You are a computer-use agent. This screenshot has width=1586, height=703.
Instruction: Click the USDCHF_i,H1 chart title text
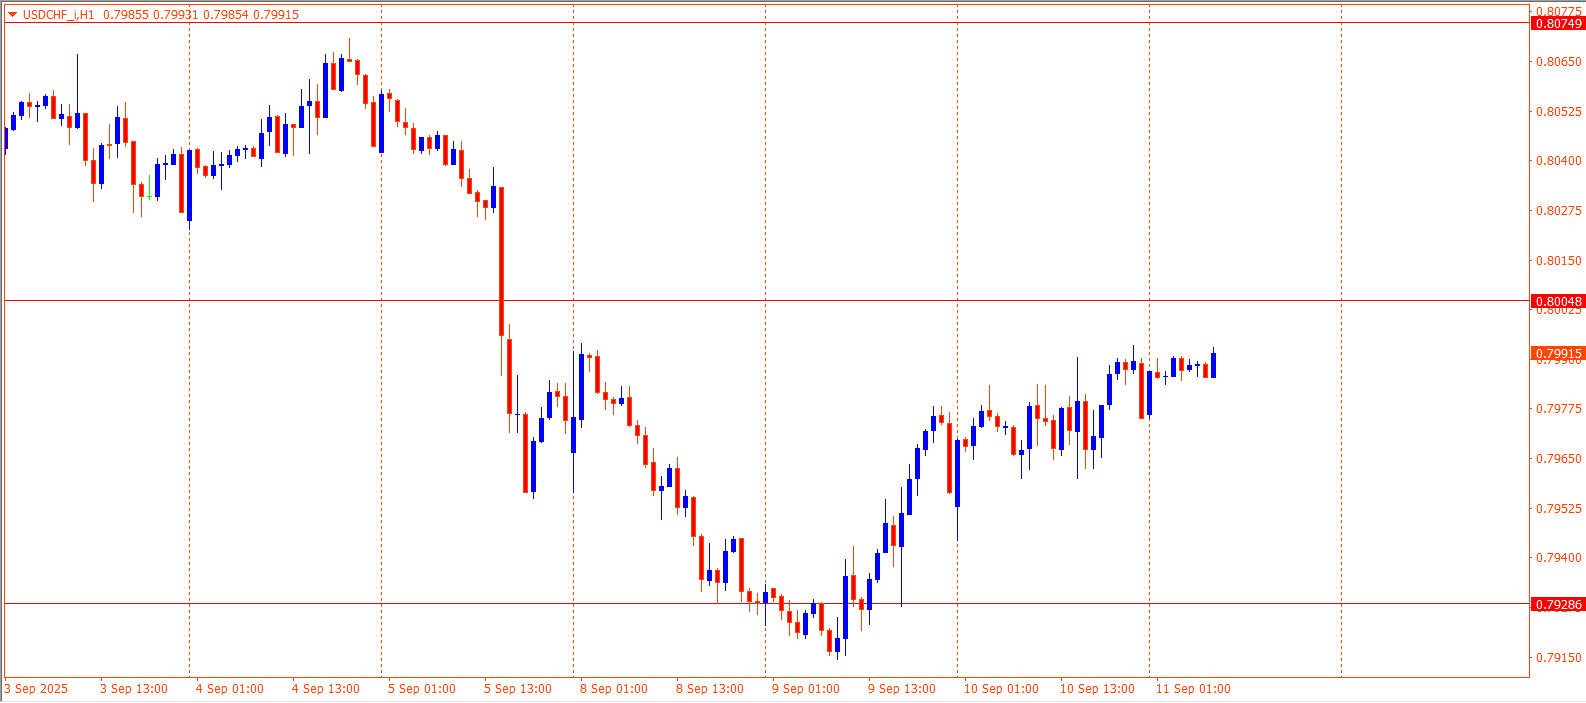(59, 15)
